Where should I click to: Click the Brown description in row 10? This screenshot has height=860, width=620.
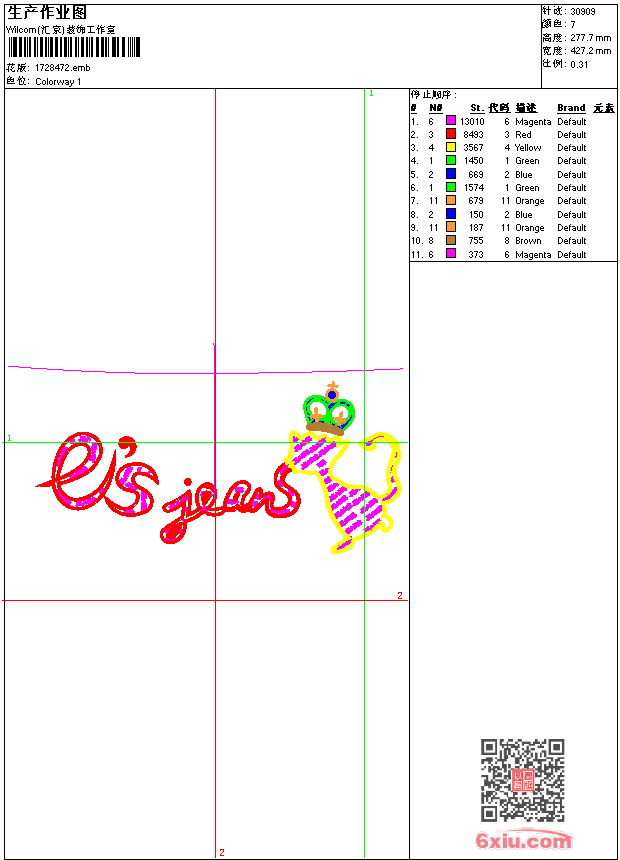(x=528, y=241)
